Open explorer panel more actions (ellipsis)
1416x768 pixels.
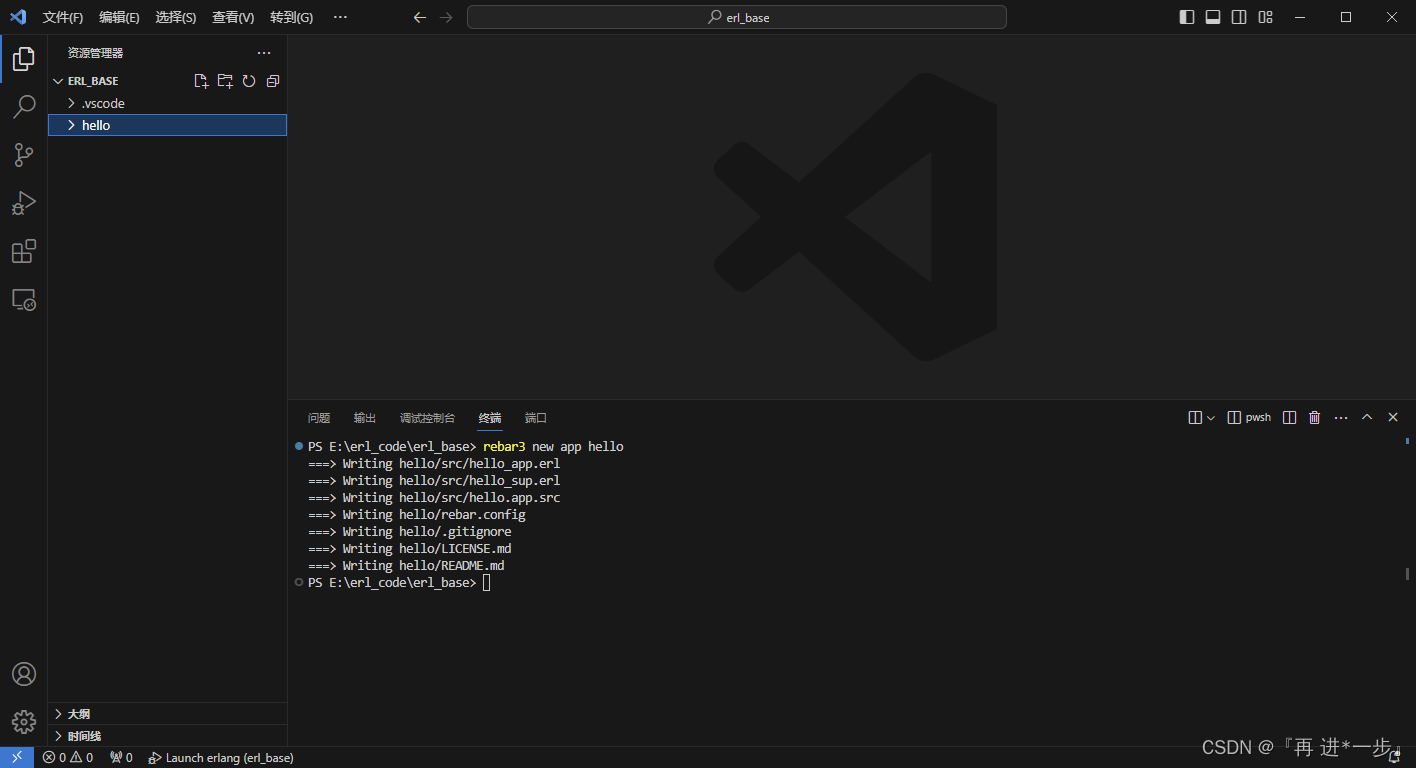coord(264,53)
